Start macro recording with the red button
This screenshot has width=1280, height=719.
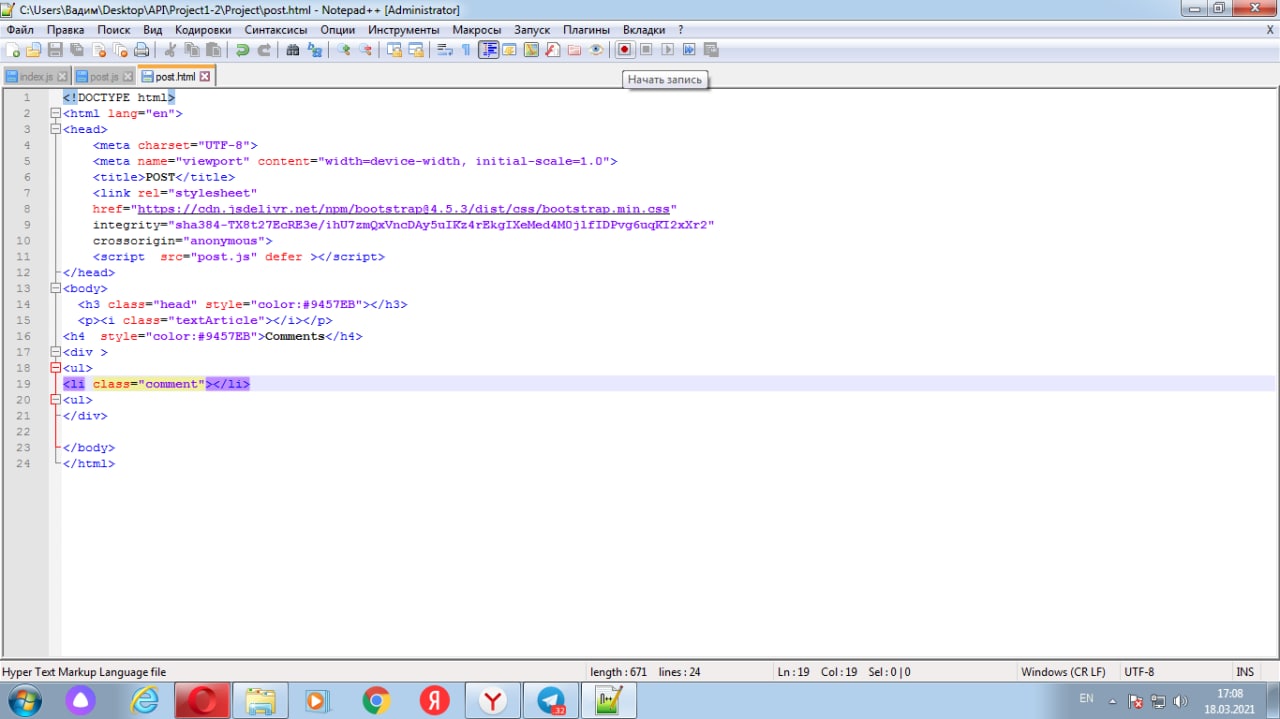point(624,50)
